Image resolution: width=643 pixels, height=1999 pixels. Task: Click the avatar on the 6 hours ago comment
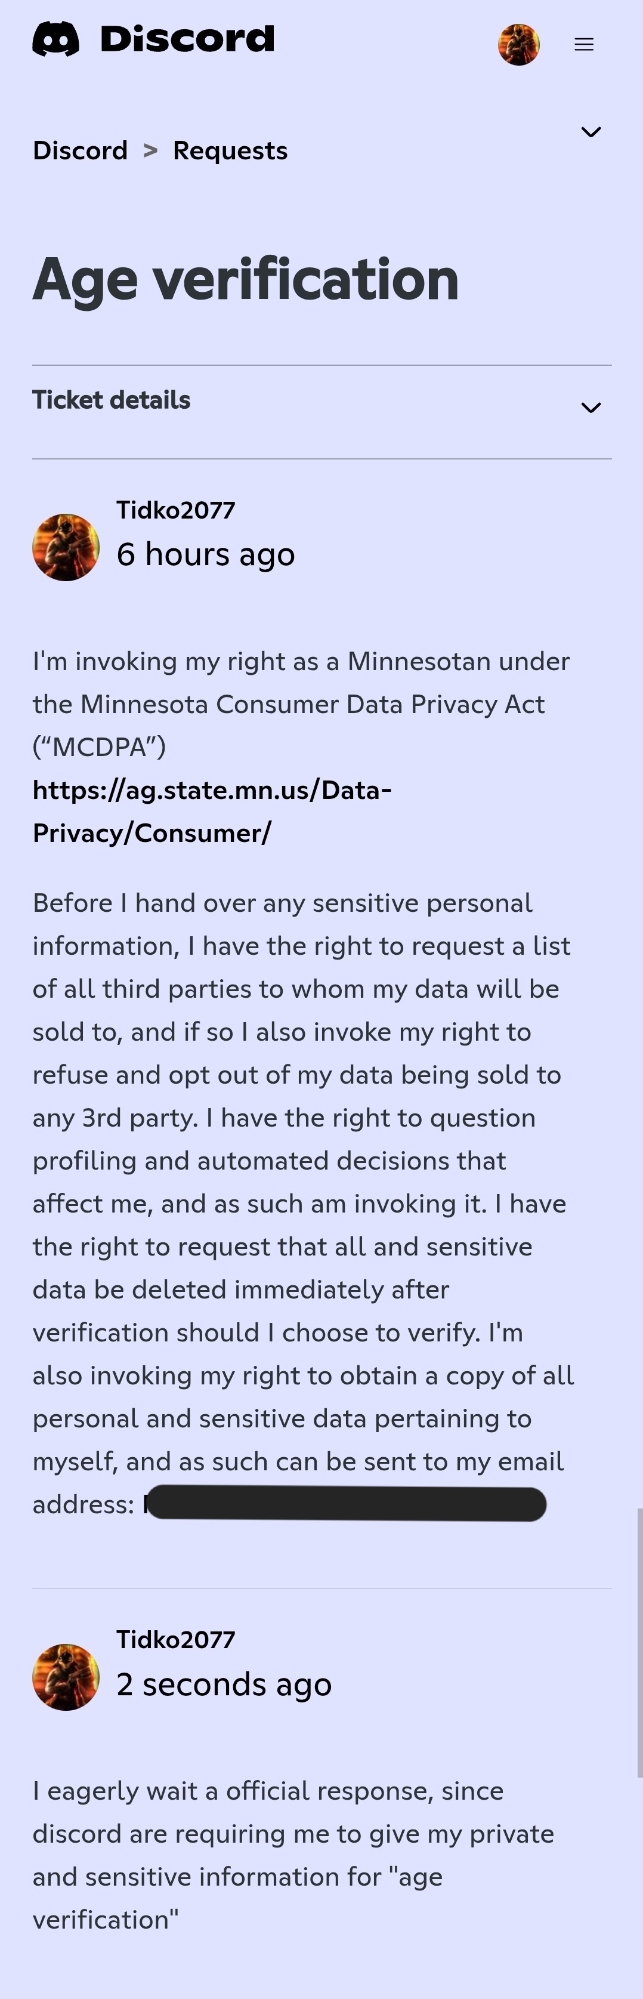click(x=66, y=547)
